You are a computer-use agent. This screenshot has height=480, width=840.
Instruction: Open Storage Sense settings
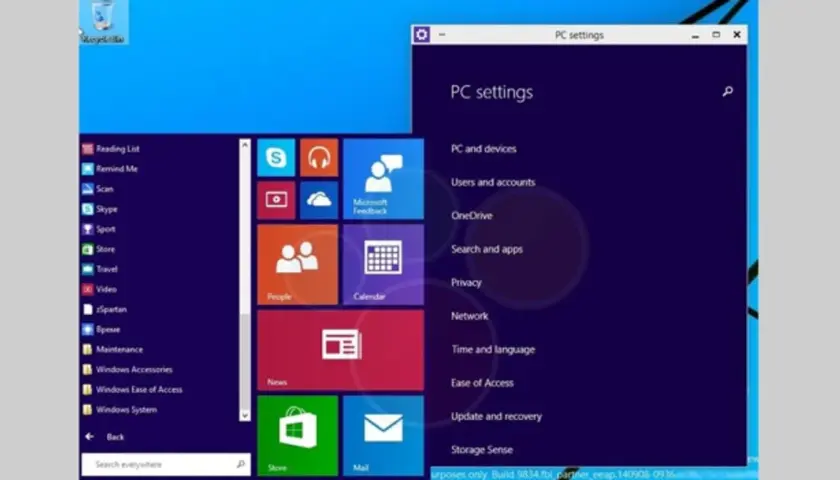tap(482, 450)
